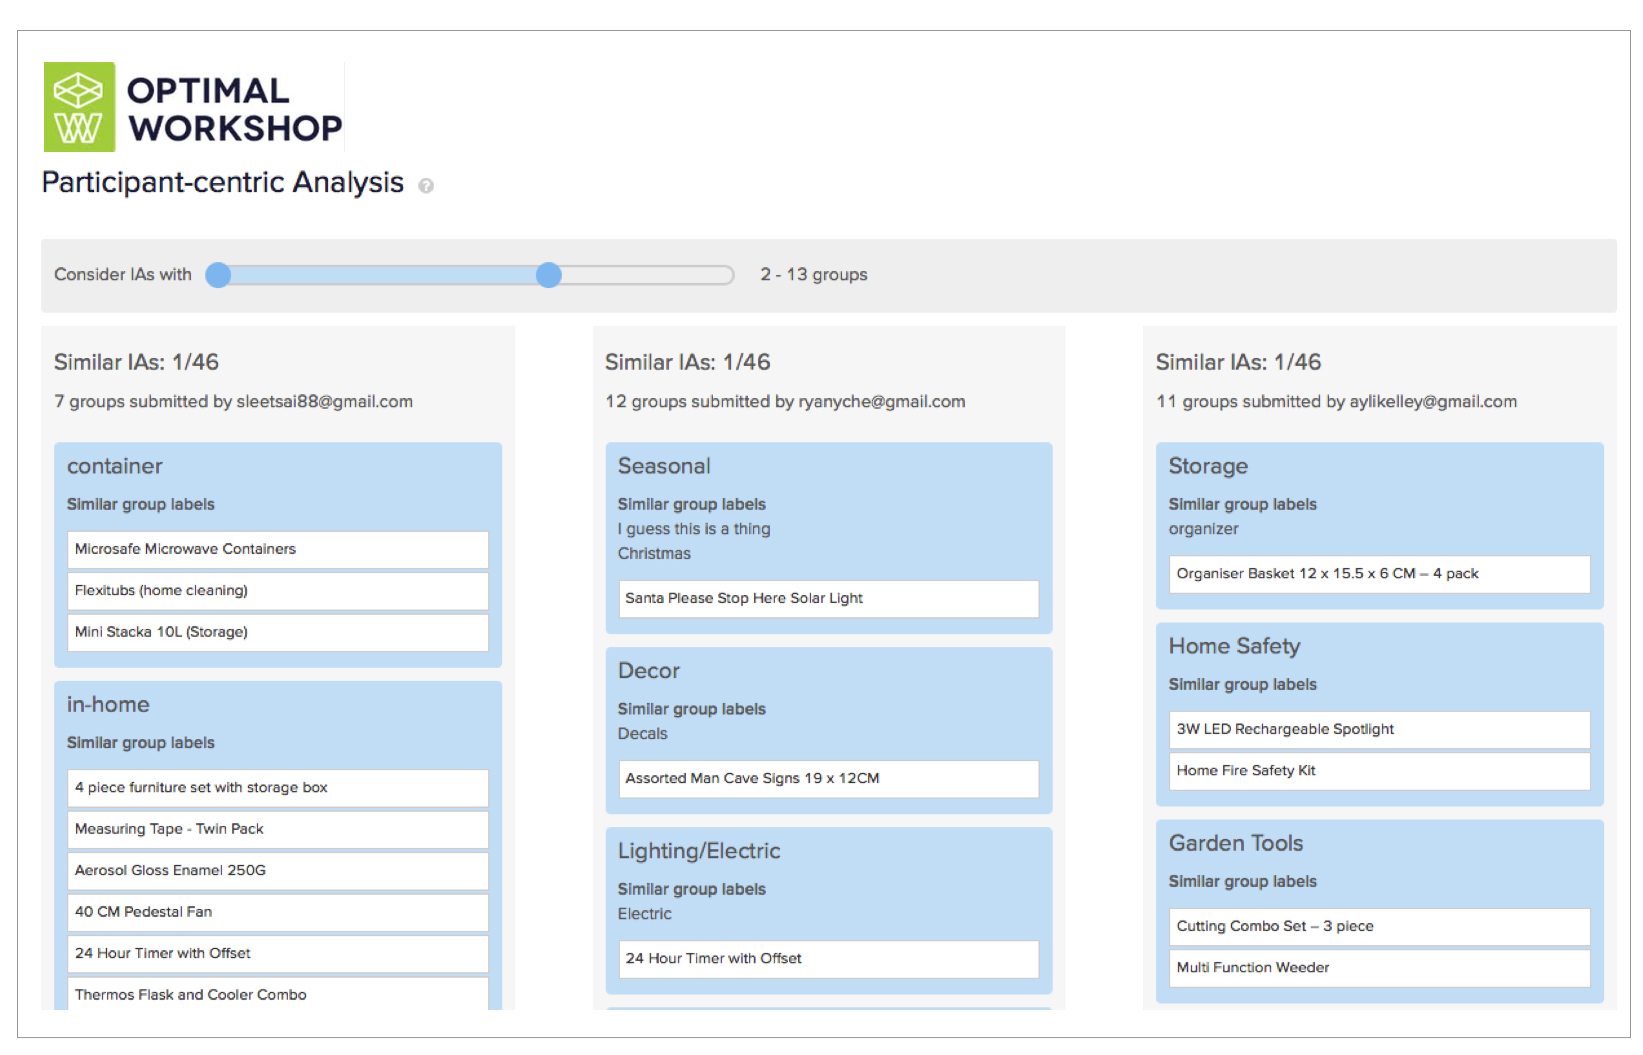The width and height of the screenshot is (1643, 1055).
Task: Click the 'Christmas' similar label
Action: click(x=654, y=553)
